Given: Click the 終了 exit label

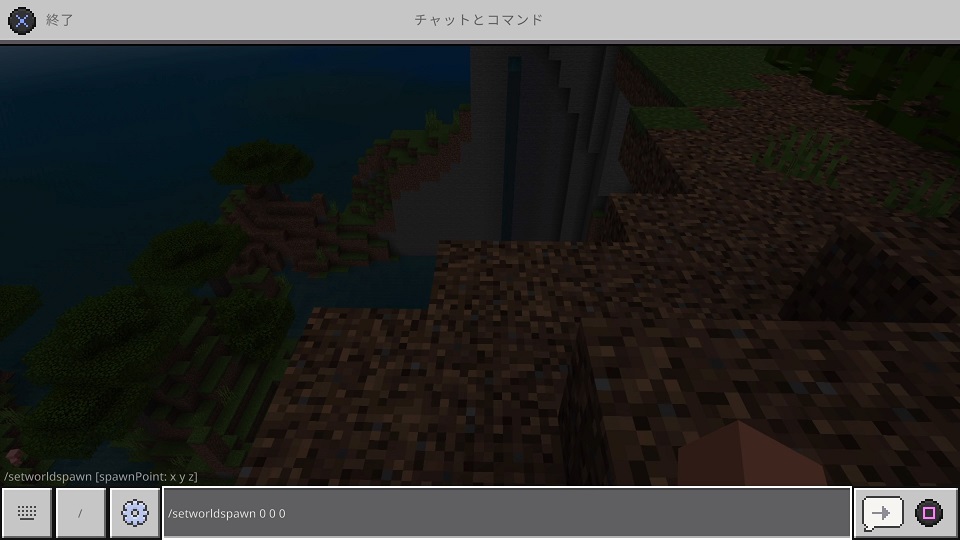Looking at the screenshot, I should pyautogui.click(x=59, y=20).
